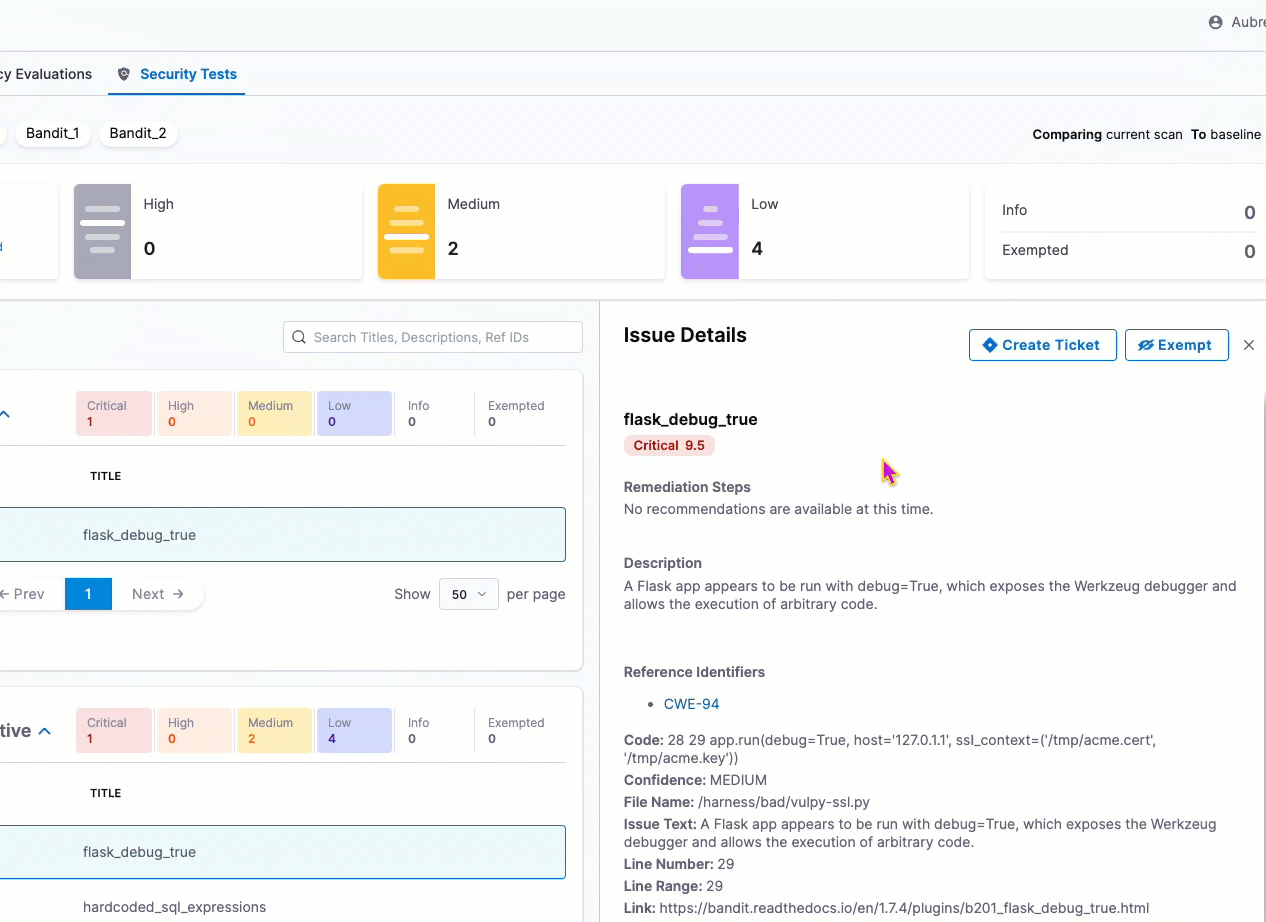
Task: Click the crossed-eye icon on Exempt
Action: coord(1146,345)
